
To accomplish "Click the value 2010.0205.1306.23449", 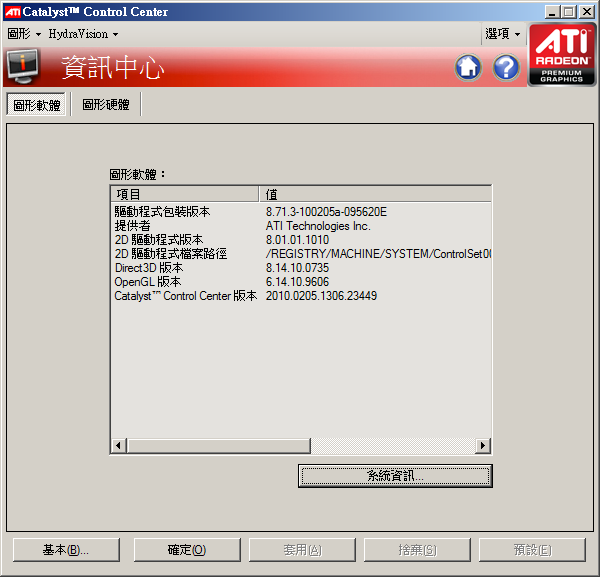I will (321, 296).
